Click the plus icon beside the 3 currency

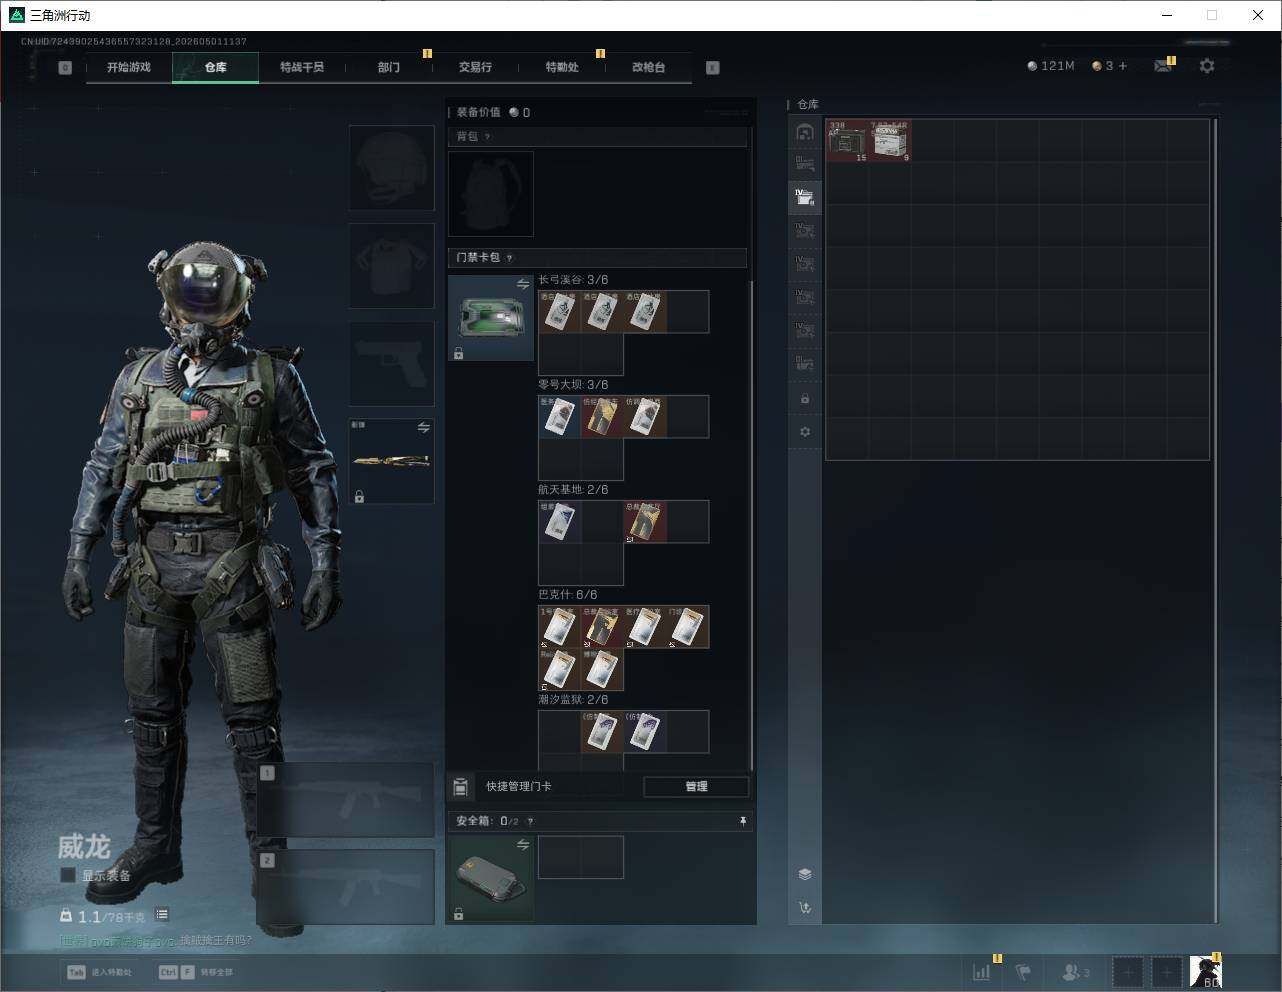pyautogui.click(x=1123, y=66)
